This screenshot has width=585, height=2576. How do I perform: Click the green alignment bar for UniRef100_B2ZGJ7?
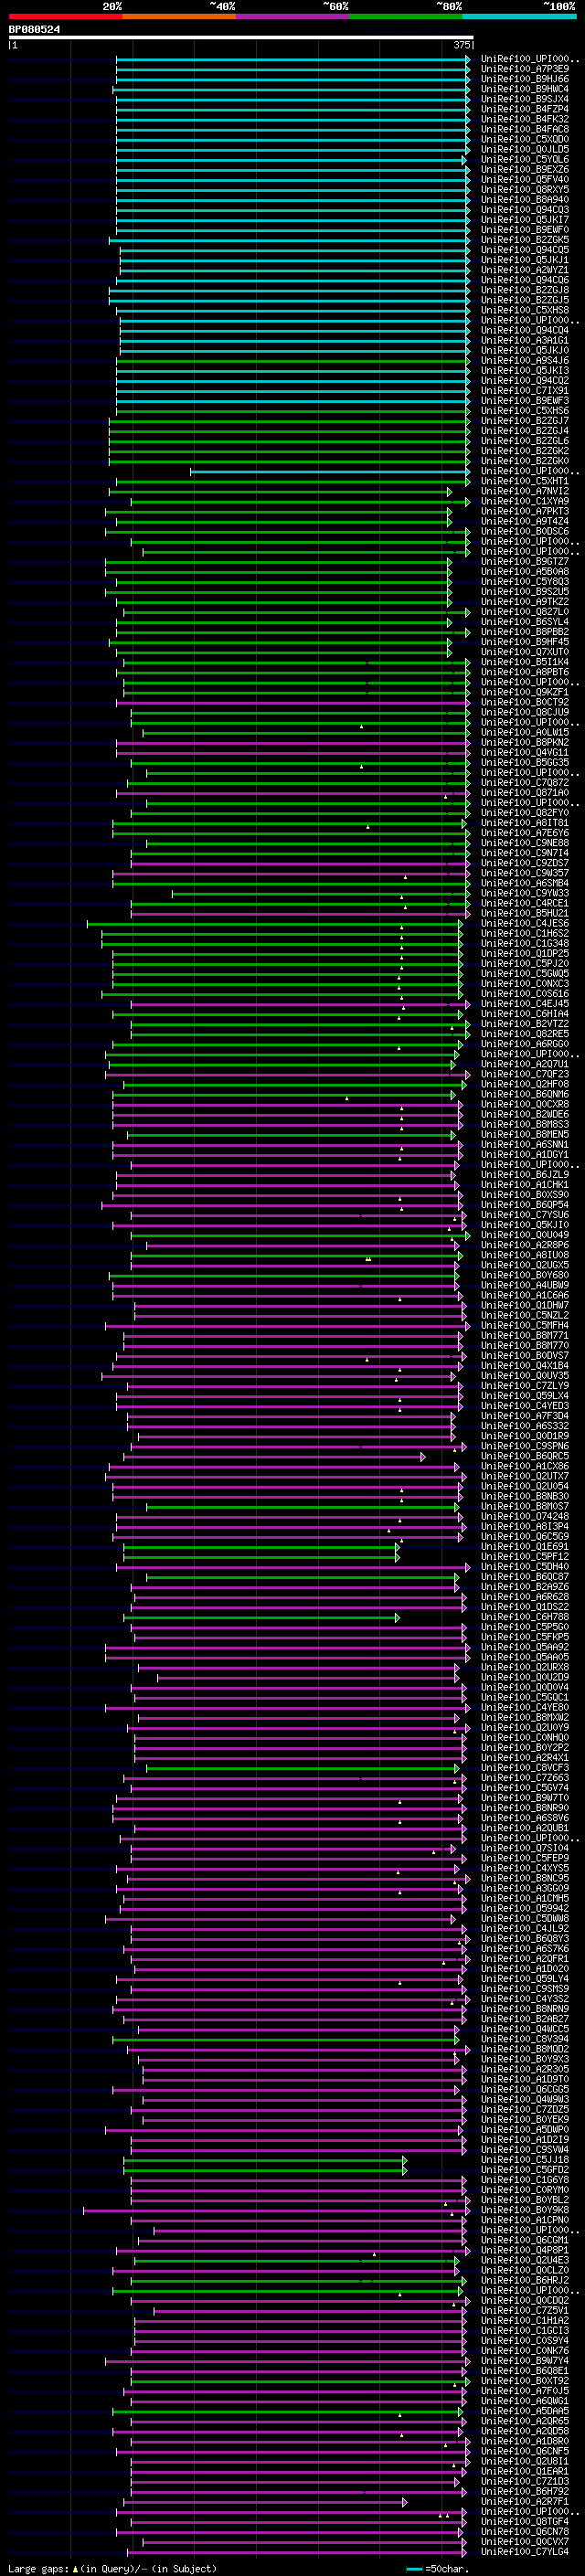click(x=289, y=420)
